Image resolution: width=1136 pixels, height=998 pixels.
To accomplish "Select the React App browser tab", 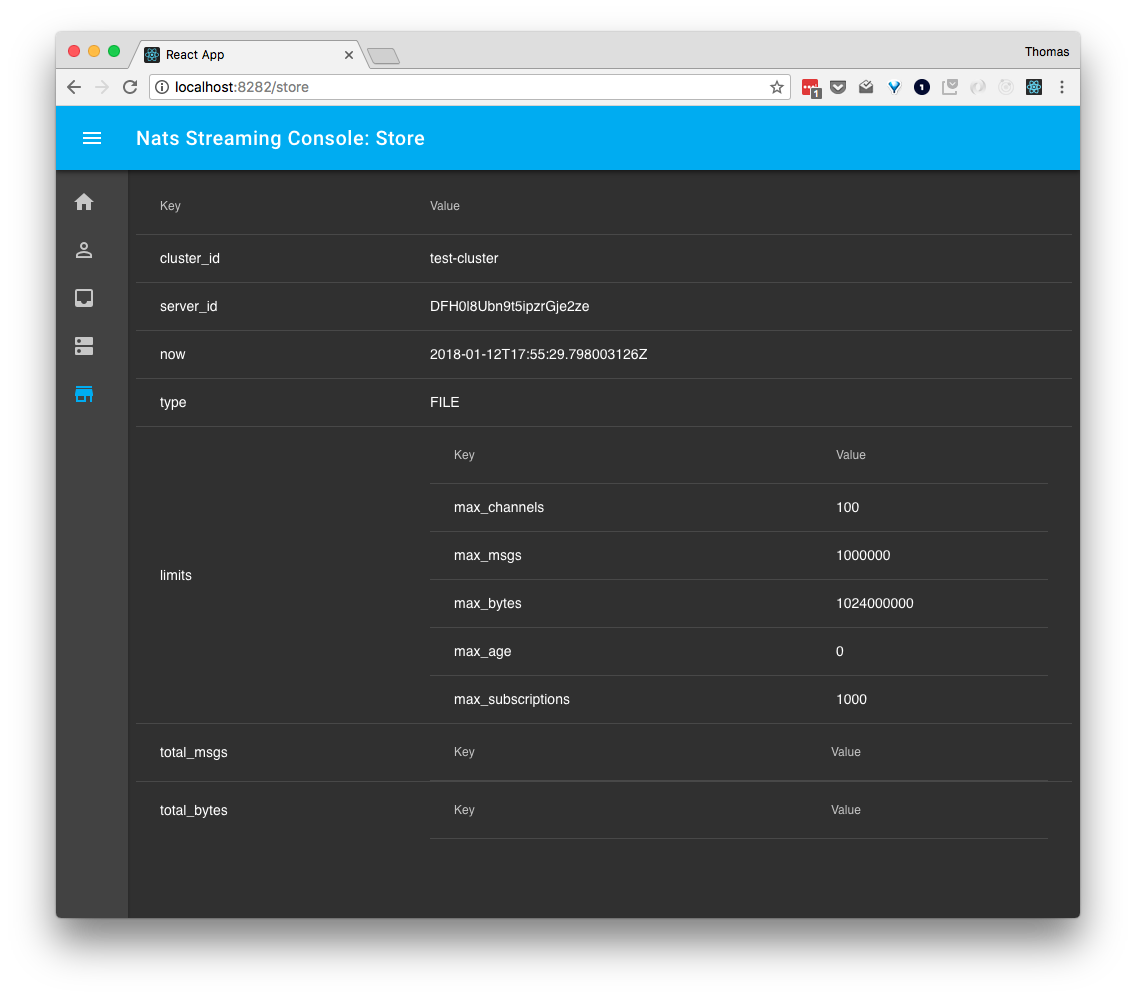I will (250, 55).
